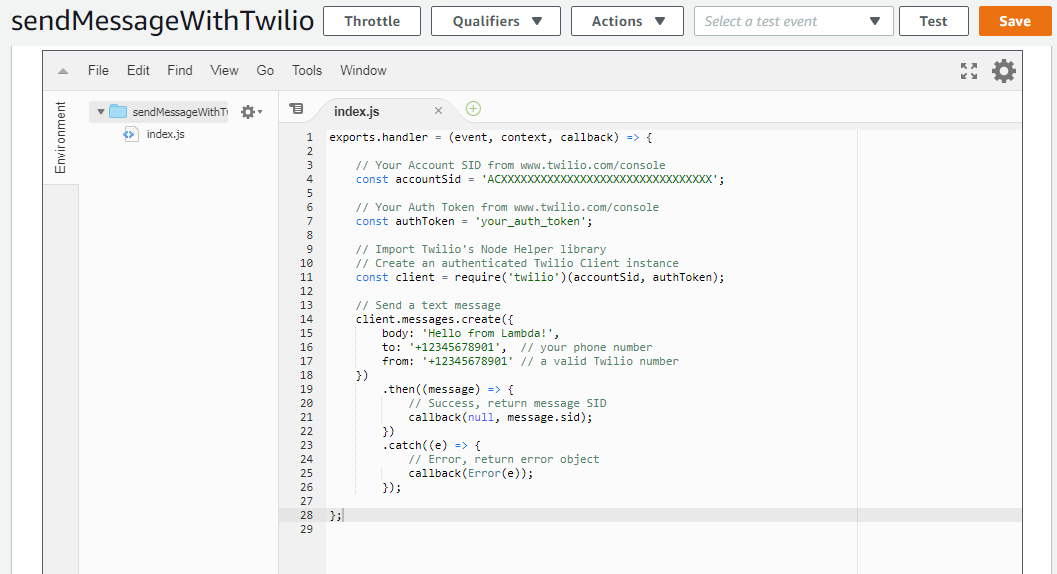Open the tab list icon beside index.js
The image size is (1057, 574).
[x=296, y=109]
